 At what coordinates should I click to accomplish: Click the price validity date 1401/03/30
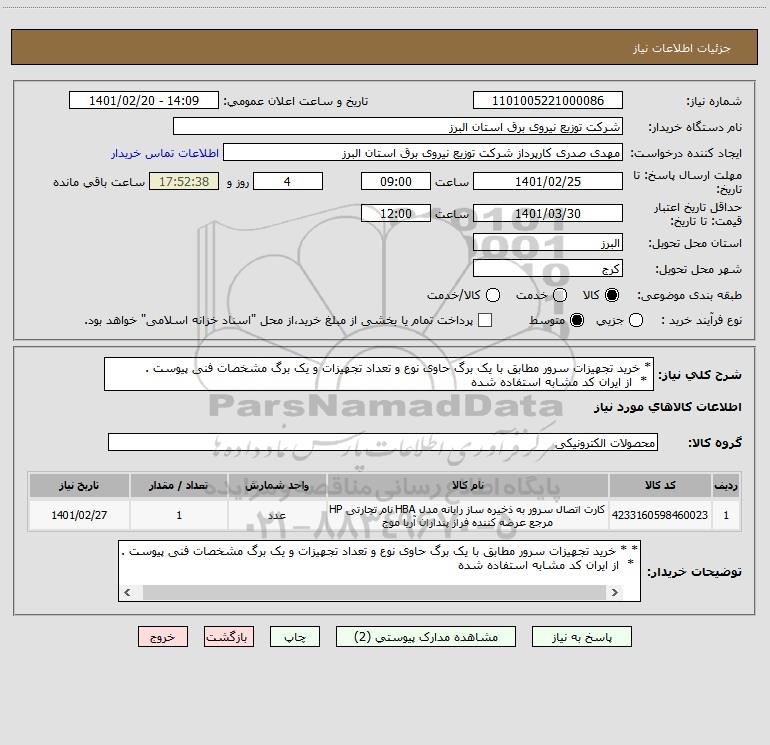click(548, 213)
